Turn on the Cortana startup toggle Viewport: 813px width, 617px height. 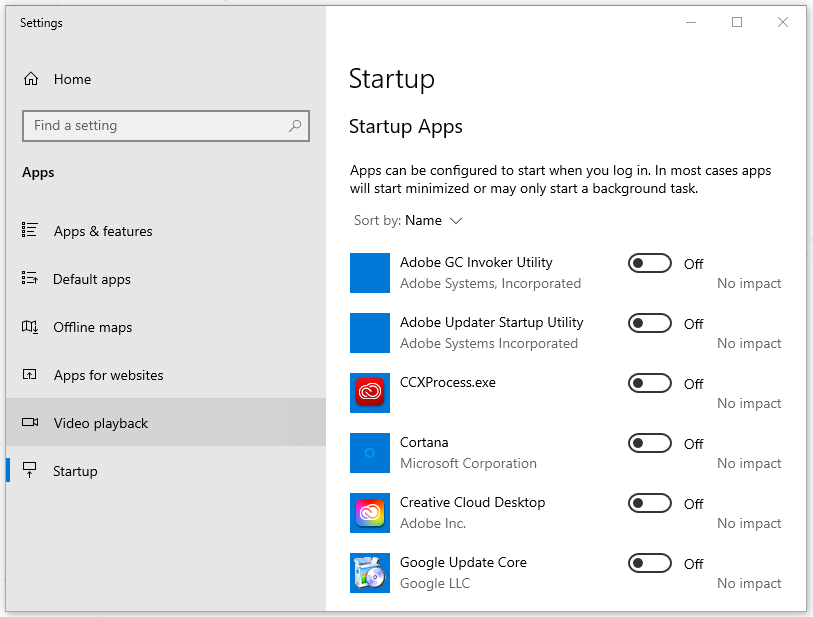tap(650, 443)
